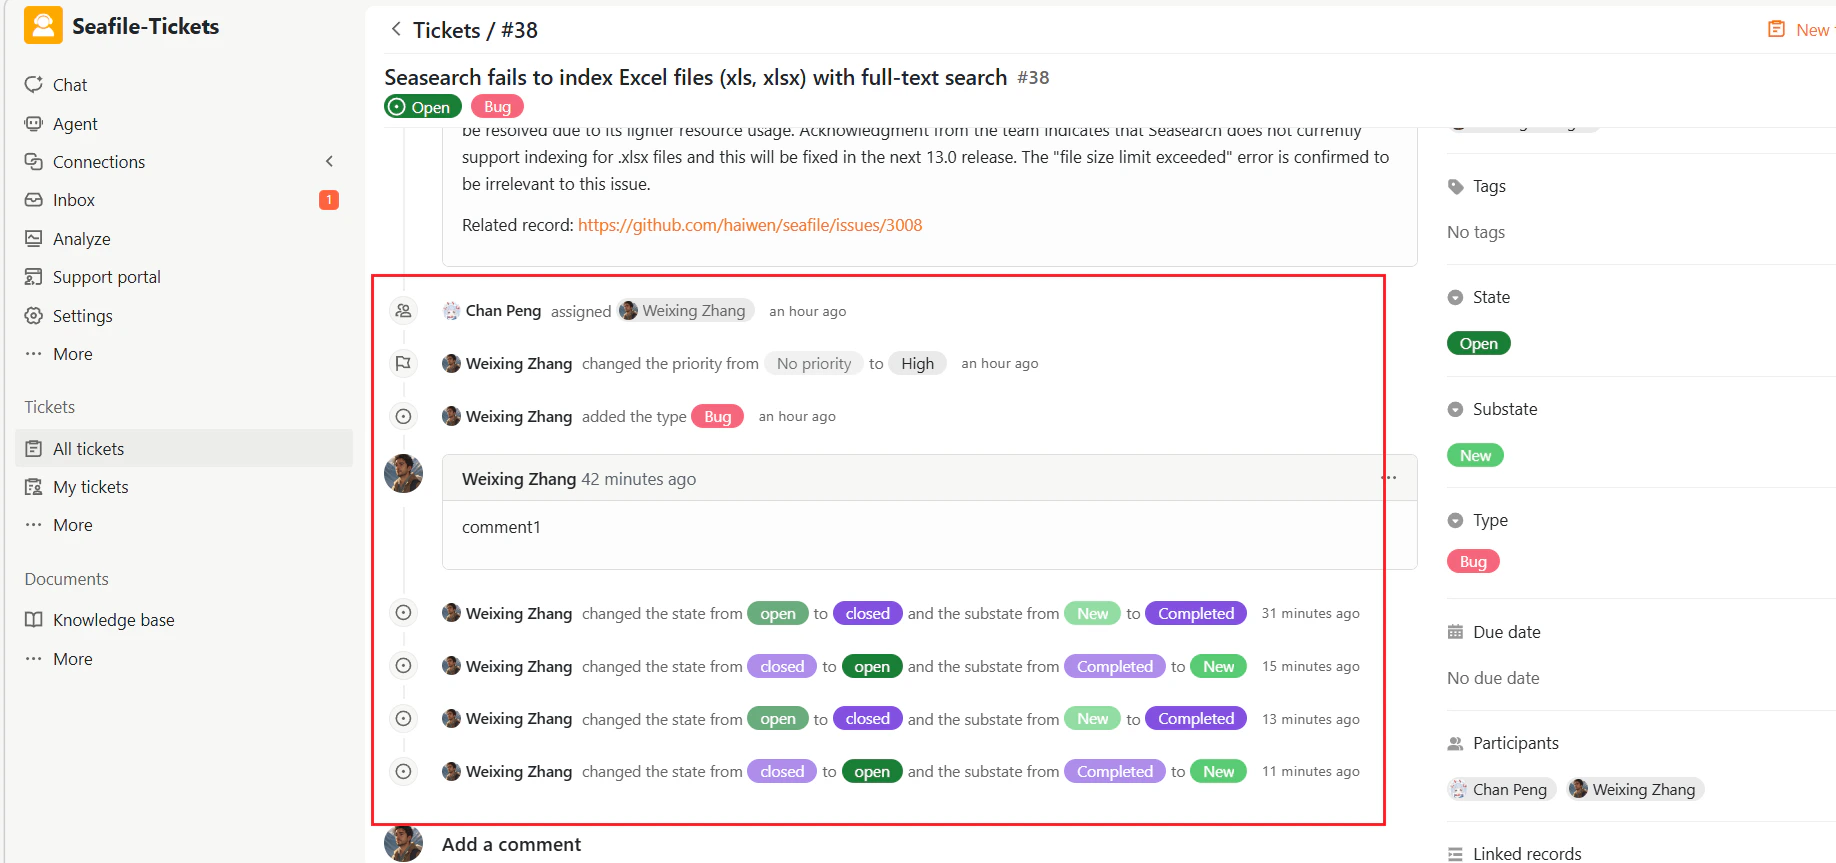The height and width of the screenshot is (863, 1836).
Task: Click Weixing Zhang avatar beside comment1
Action: pyautogui.click(x=404, y=474)
